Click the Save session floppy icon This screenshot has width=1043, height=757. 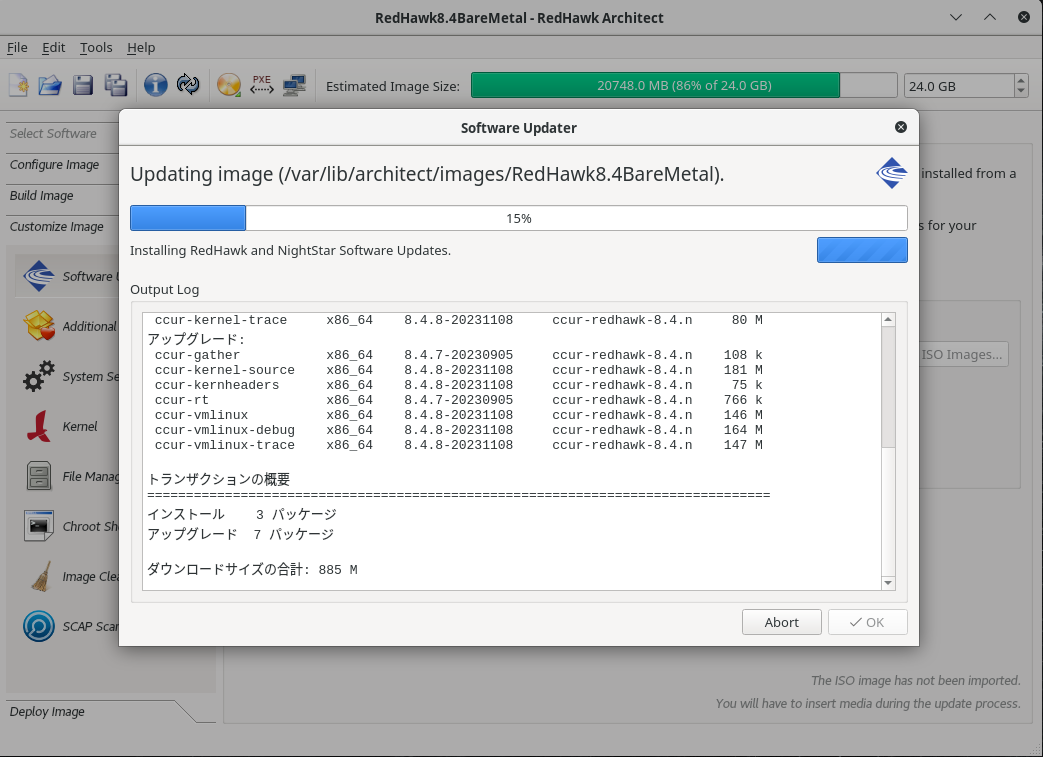(x=83, y=85)
